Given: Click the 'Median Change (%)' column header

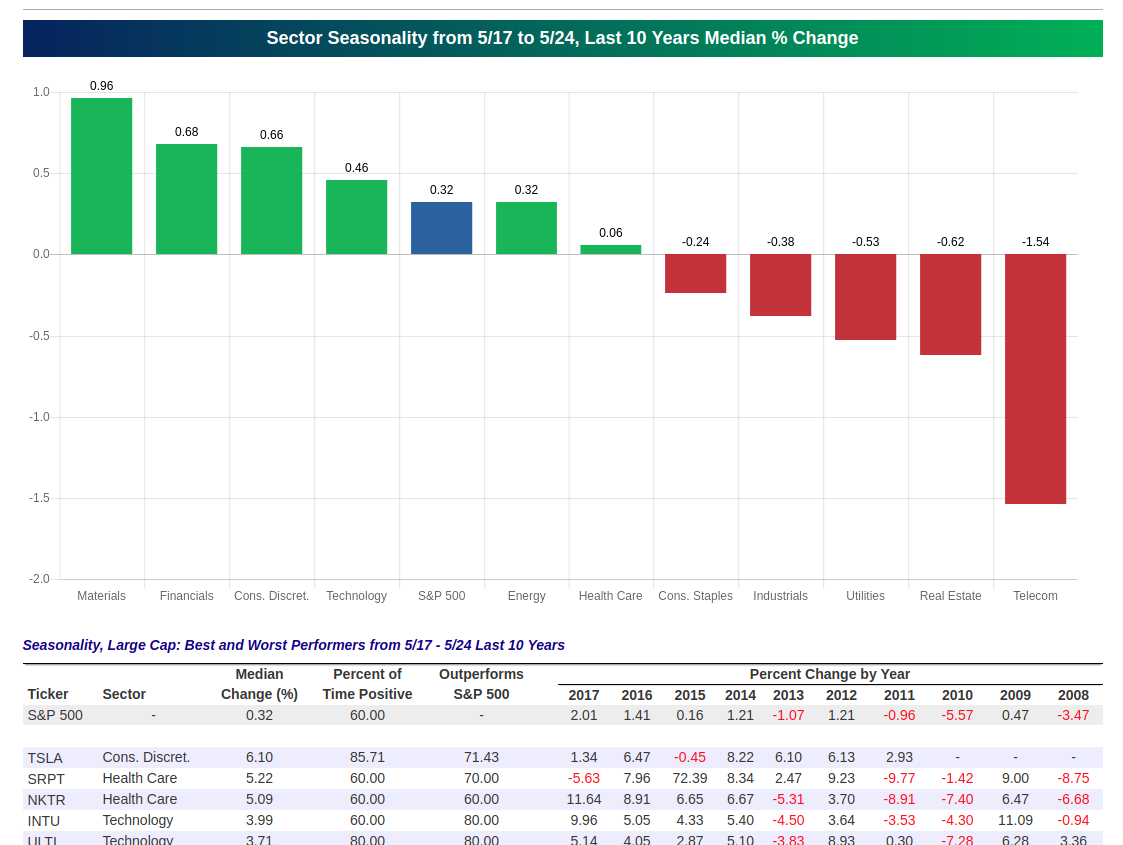Looking at the screenshot, I should (x=259, y=684).
